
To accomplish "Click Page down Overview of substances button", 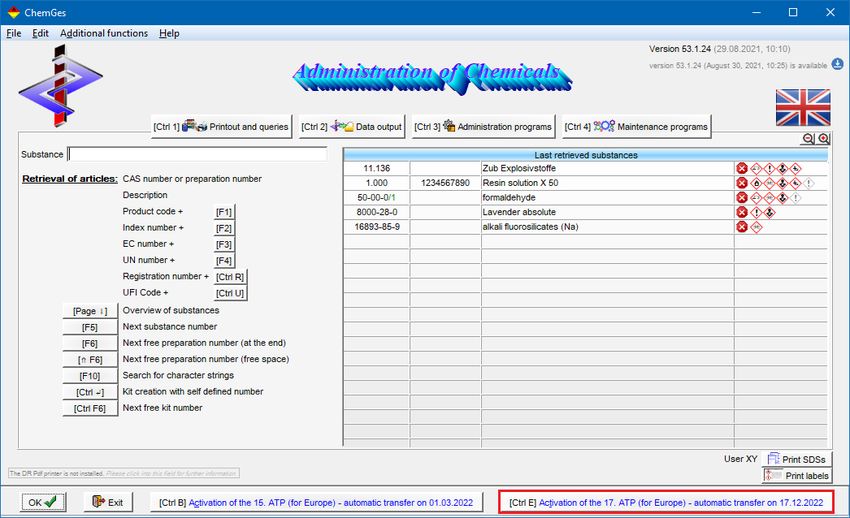I will pyautogui.click(x=90, y=311).
